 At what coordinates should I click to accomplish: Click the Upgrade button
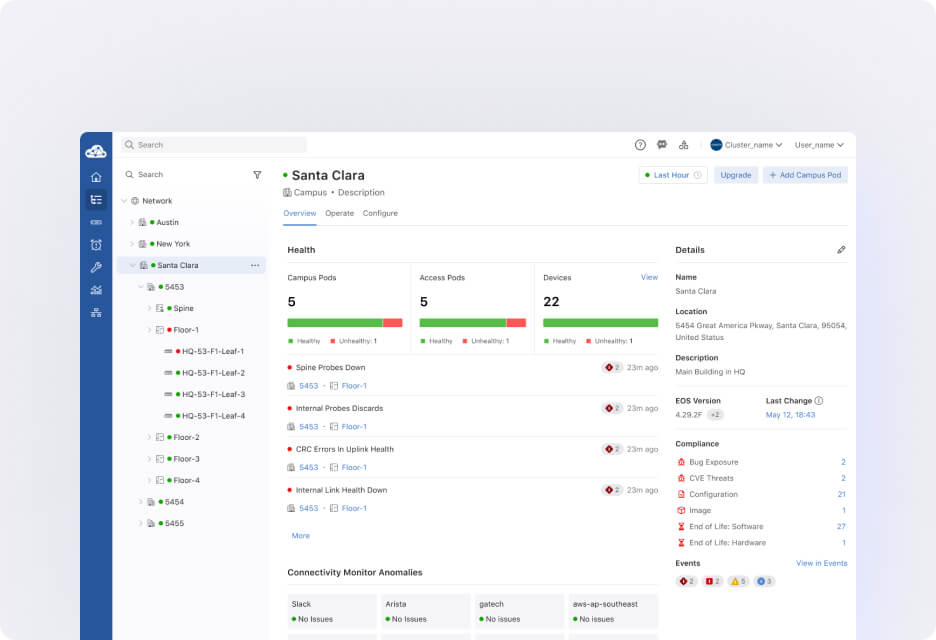(735, 175)
